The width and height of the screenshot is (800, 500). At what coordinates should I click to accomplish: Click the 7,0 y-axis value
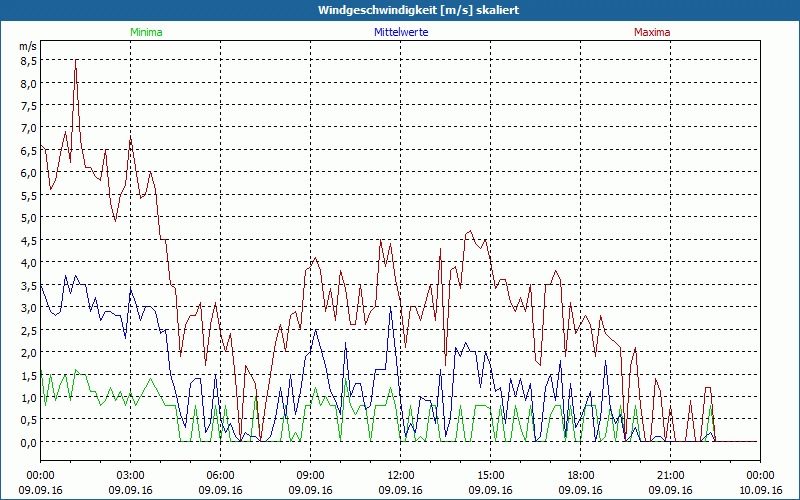pyautogui.click(x=28, y=128)
